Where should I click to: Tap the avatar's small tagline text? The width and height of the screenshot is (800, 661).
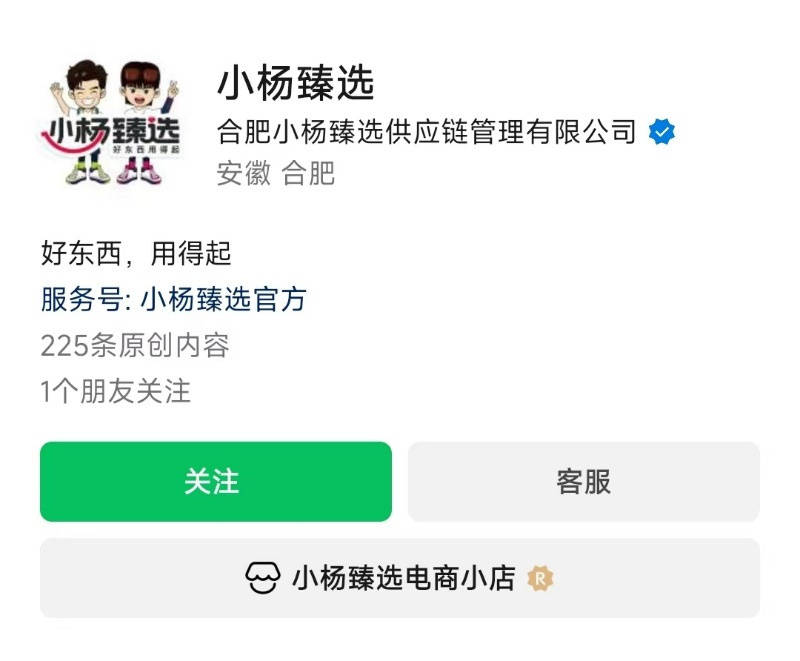pyautogui.click(x=146, y=149)
